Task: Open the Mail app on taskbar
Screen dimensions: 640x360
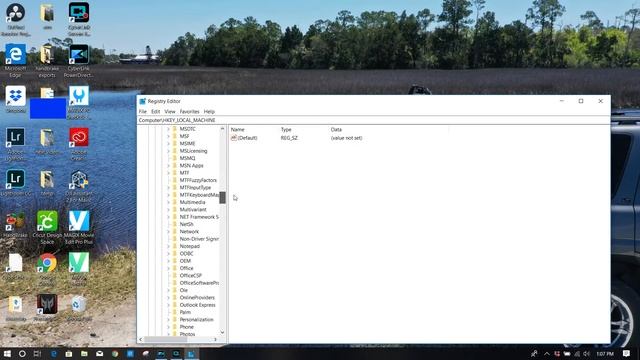Action: click(x=100, y=353)
